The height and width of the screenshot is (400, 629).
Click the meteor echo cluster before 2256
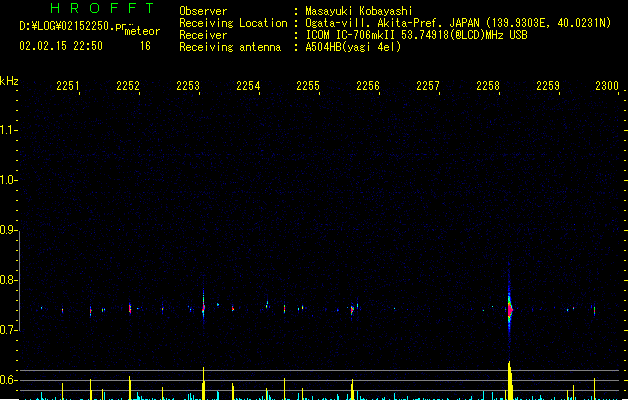tap(353, 309)
